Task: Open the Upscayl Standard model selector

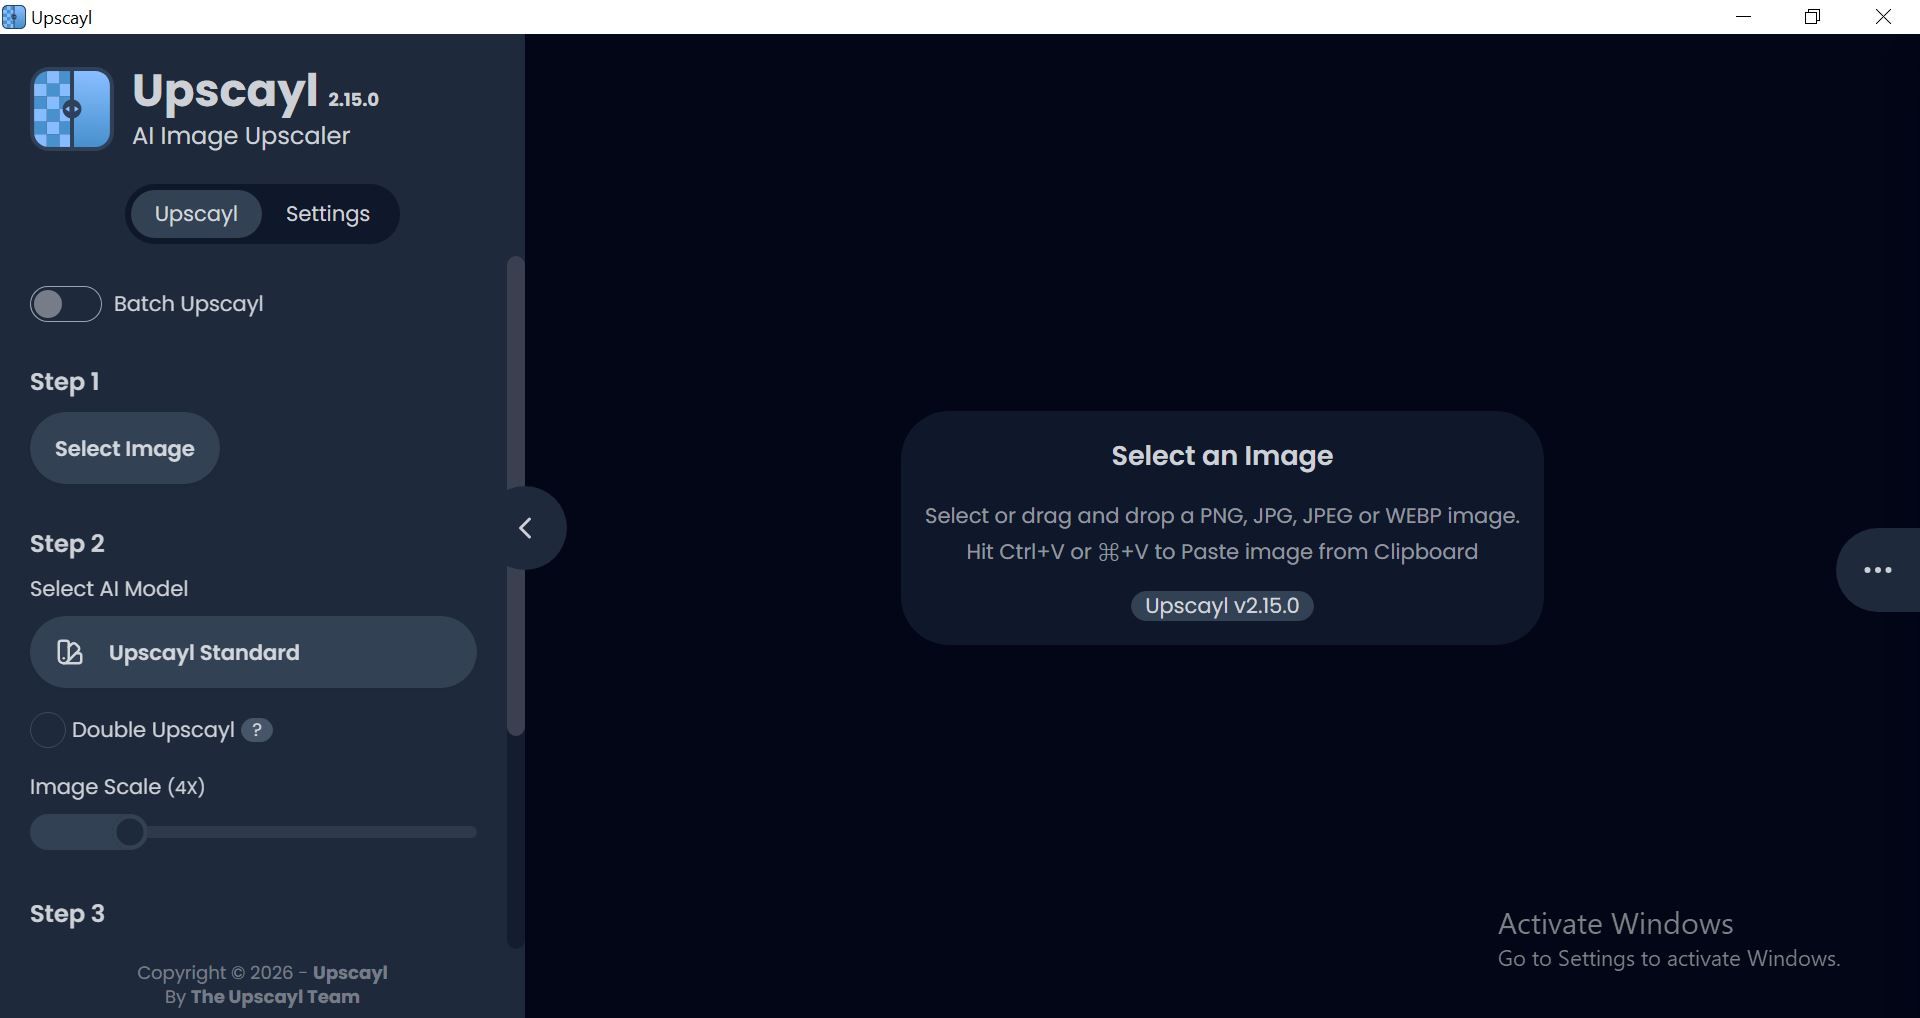Action: [253, 652]
